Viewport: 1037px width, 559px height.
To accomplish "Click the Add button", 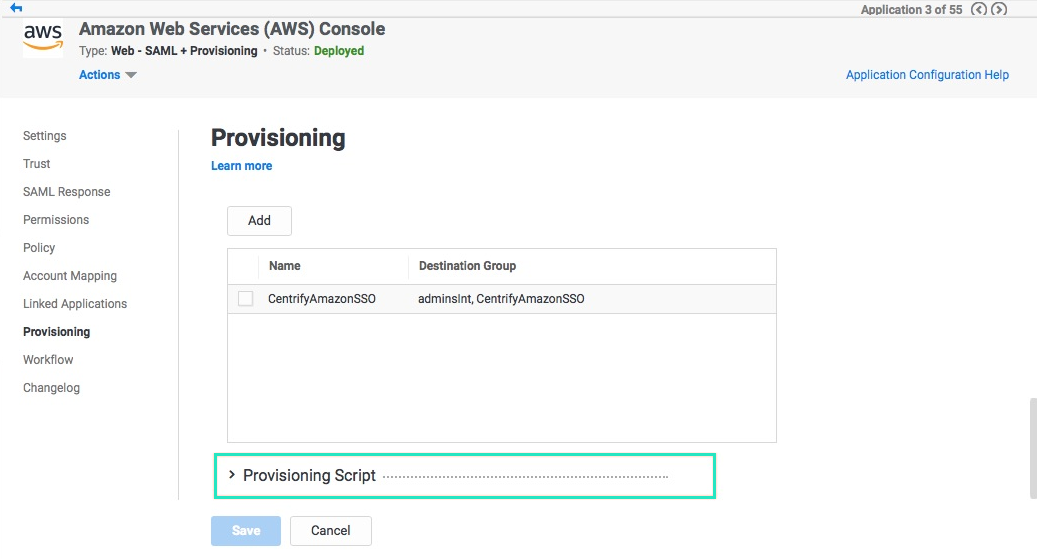I will [259, 221].
